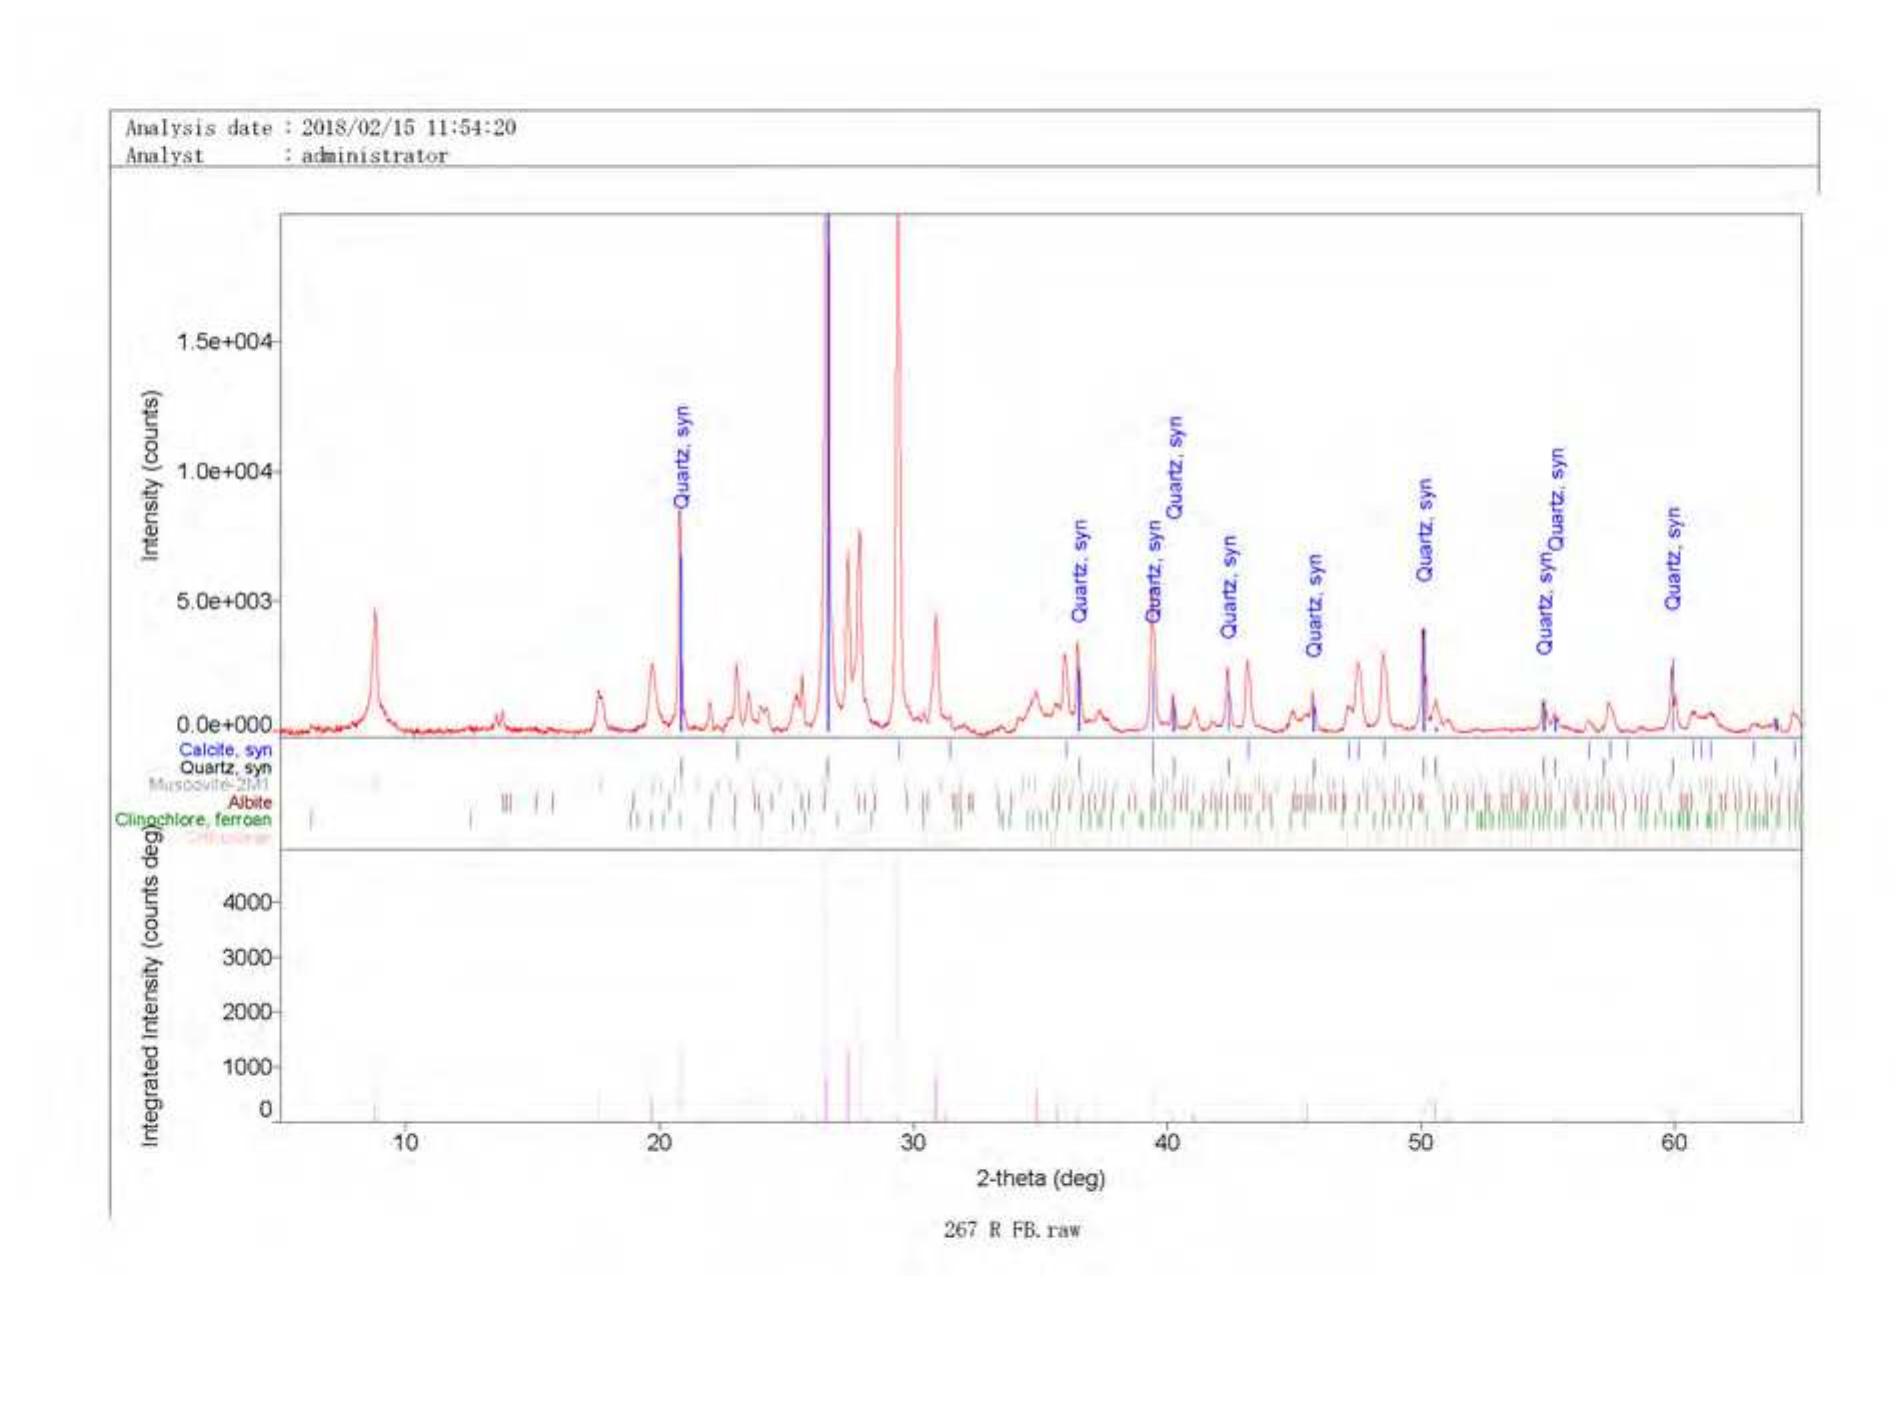Click the faint Orthoclase legend label
The height and width of the screenshot is (1419, 1896).
point(228,837)
